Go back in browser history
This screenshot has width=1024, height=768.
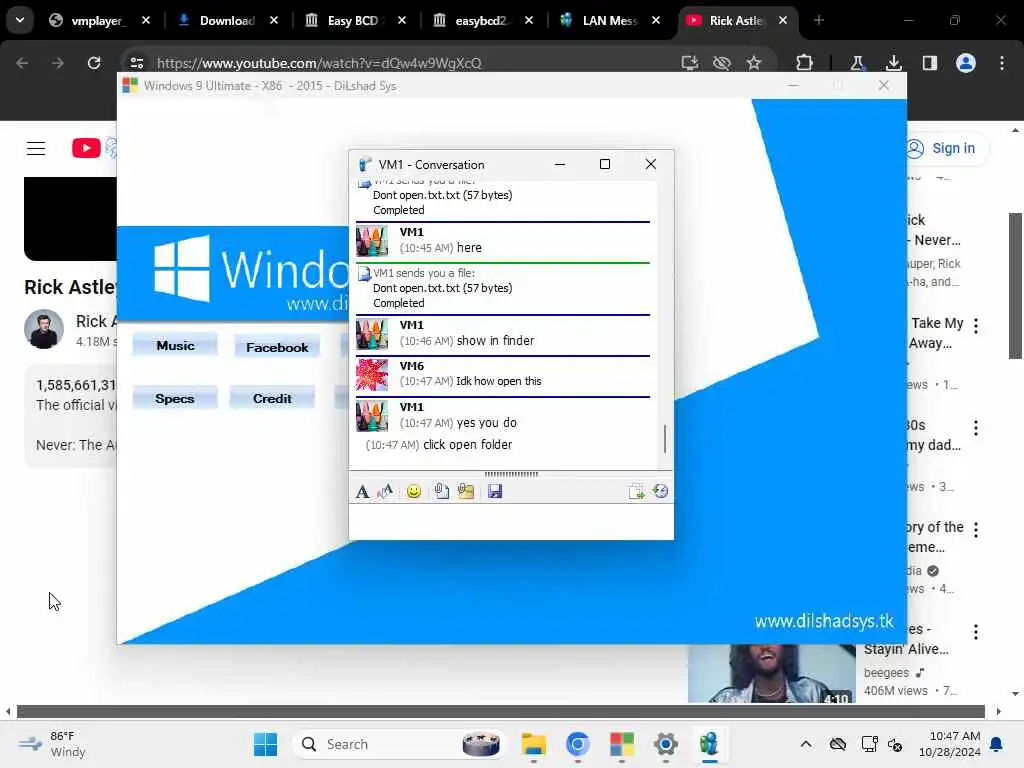click(x=22, y=63)
